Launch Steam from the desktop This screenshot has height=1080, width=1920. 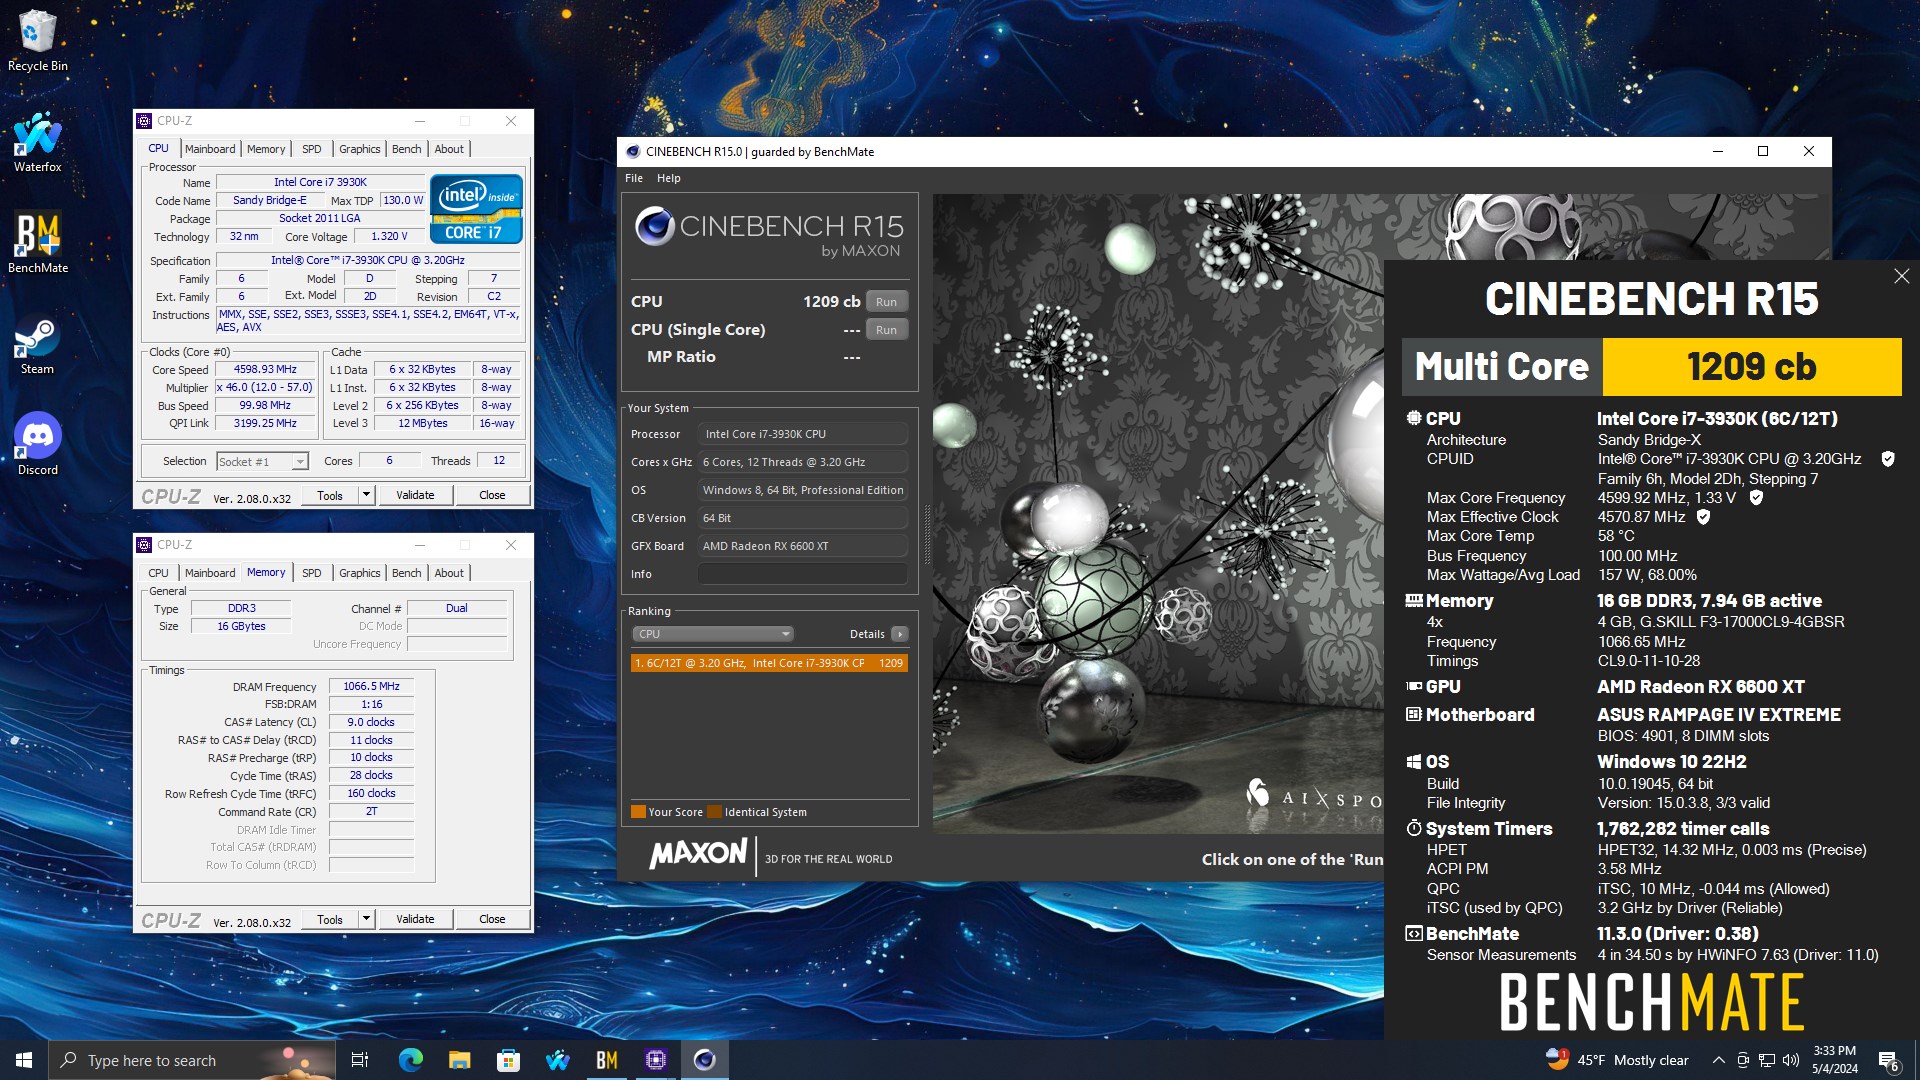(38, 344)
